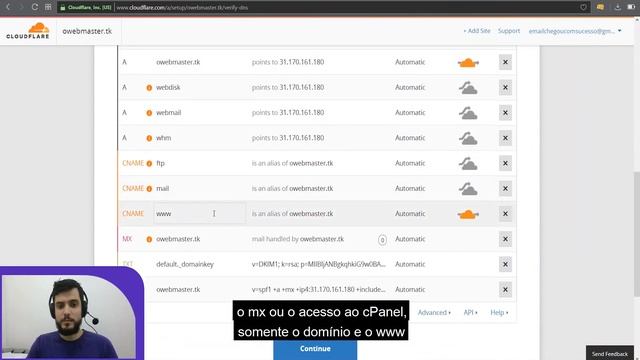Open the API dropdown
Screen dimensions: 640x360
[470, 313]
